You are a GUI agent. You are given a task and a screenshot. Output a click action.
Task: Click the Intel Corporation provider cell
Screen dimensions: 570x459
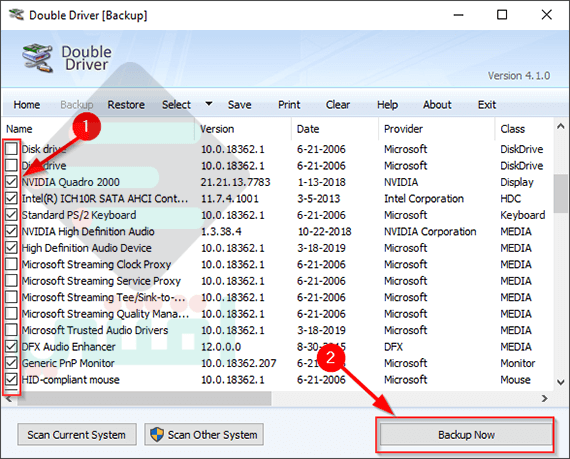pyautogui.click(x=424, y=198)
